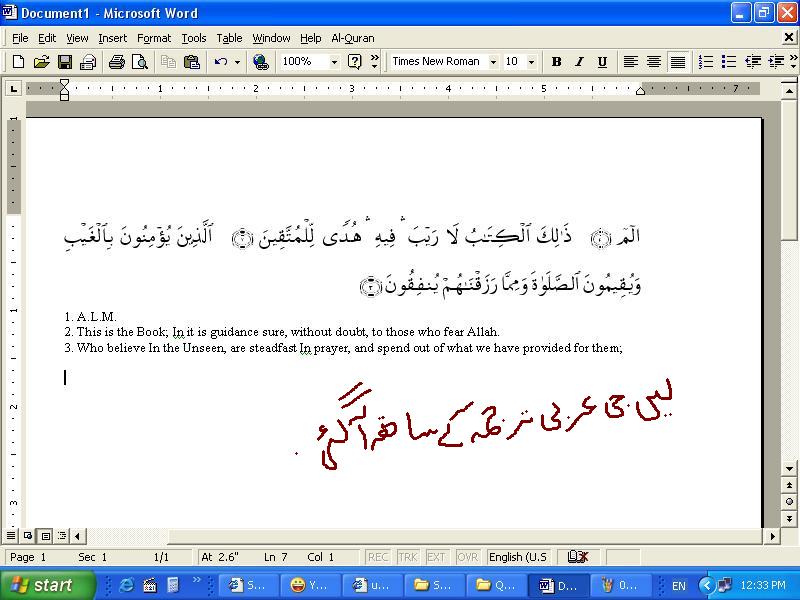Justify the paragraph text

click(x=678, y=62)
